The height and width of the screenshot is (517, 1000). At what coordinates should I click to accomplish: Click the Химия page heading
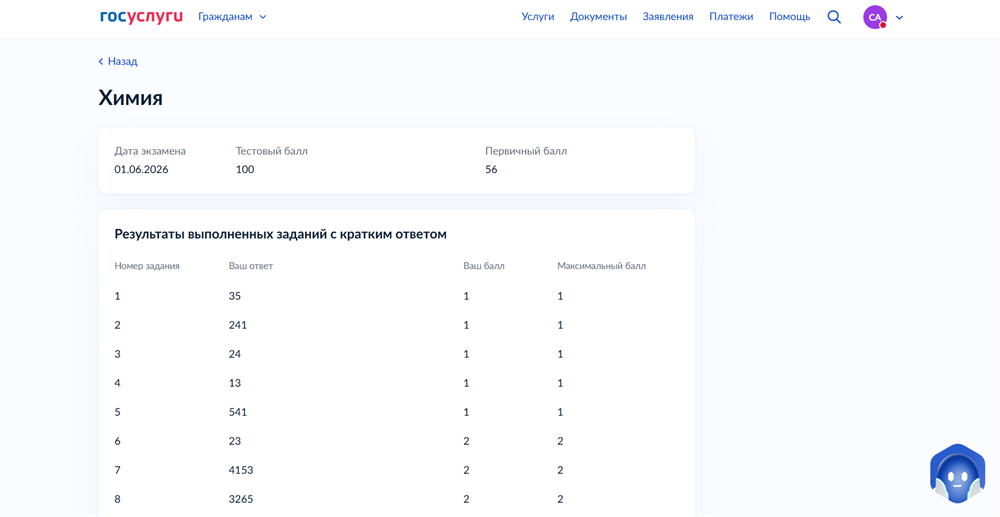pyautogui.click(x=131, y=98)
